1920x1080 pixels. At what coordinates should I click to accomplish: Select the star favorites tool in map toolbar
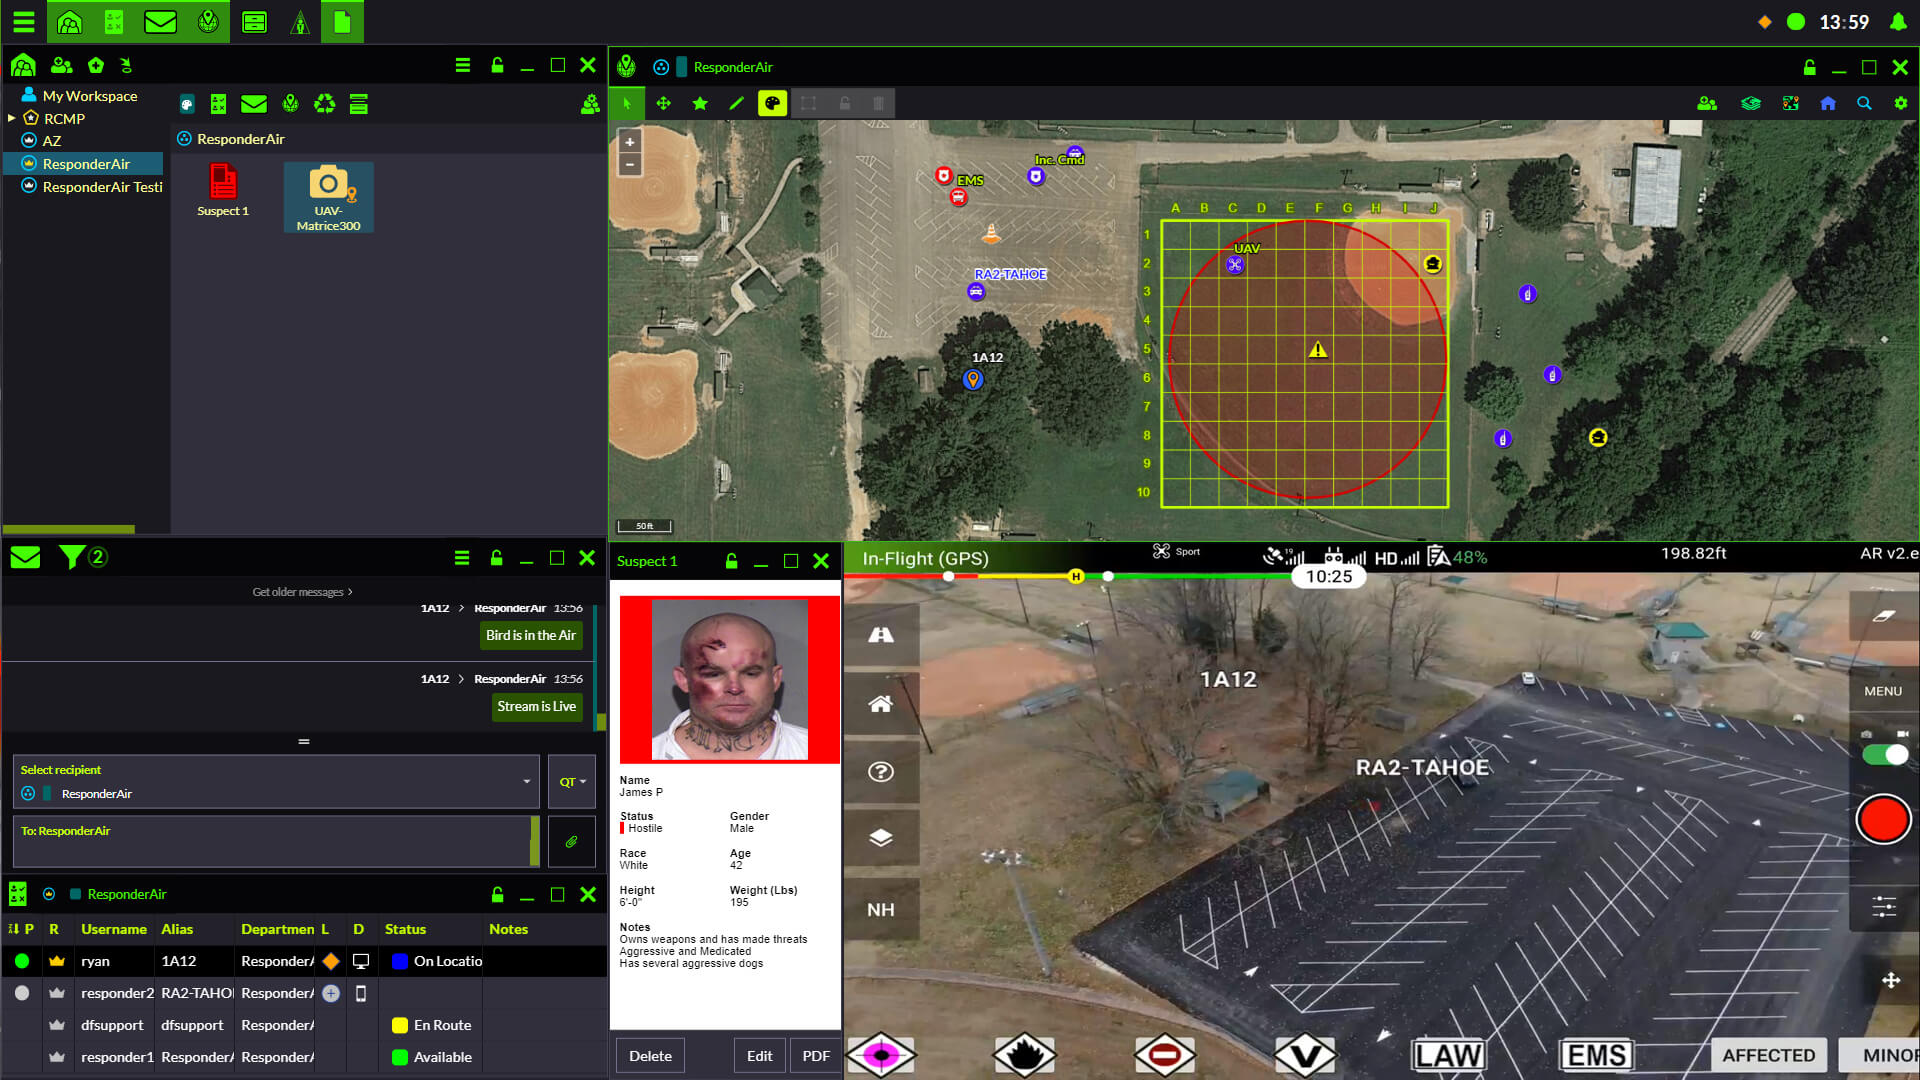pos(700,103)
